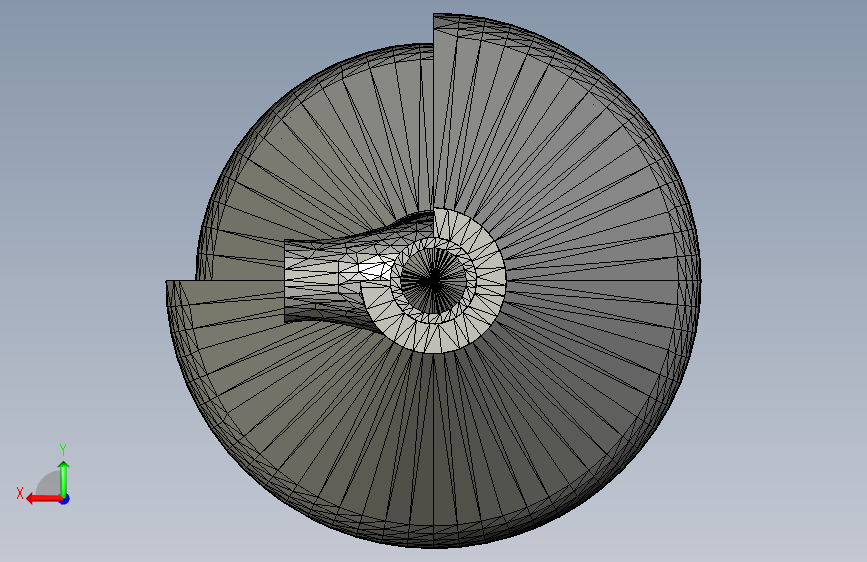Click the central hub of the model
Viewport: 867px width, 562px height.
coord(434,281)
